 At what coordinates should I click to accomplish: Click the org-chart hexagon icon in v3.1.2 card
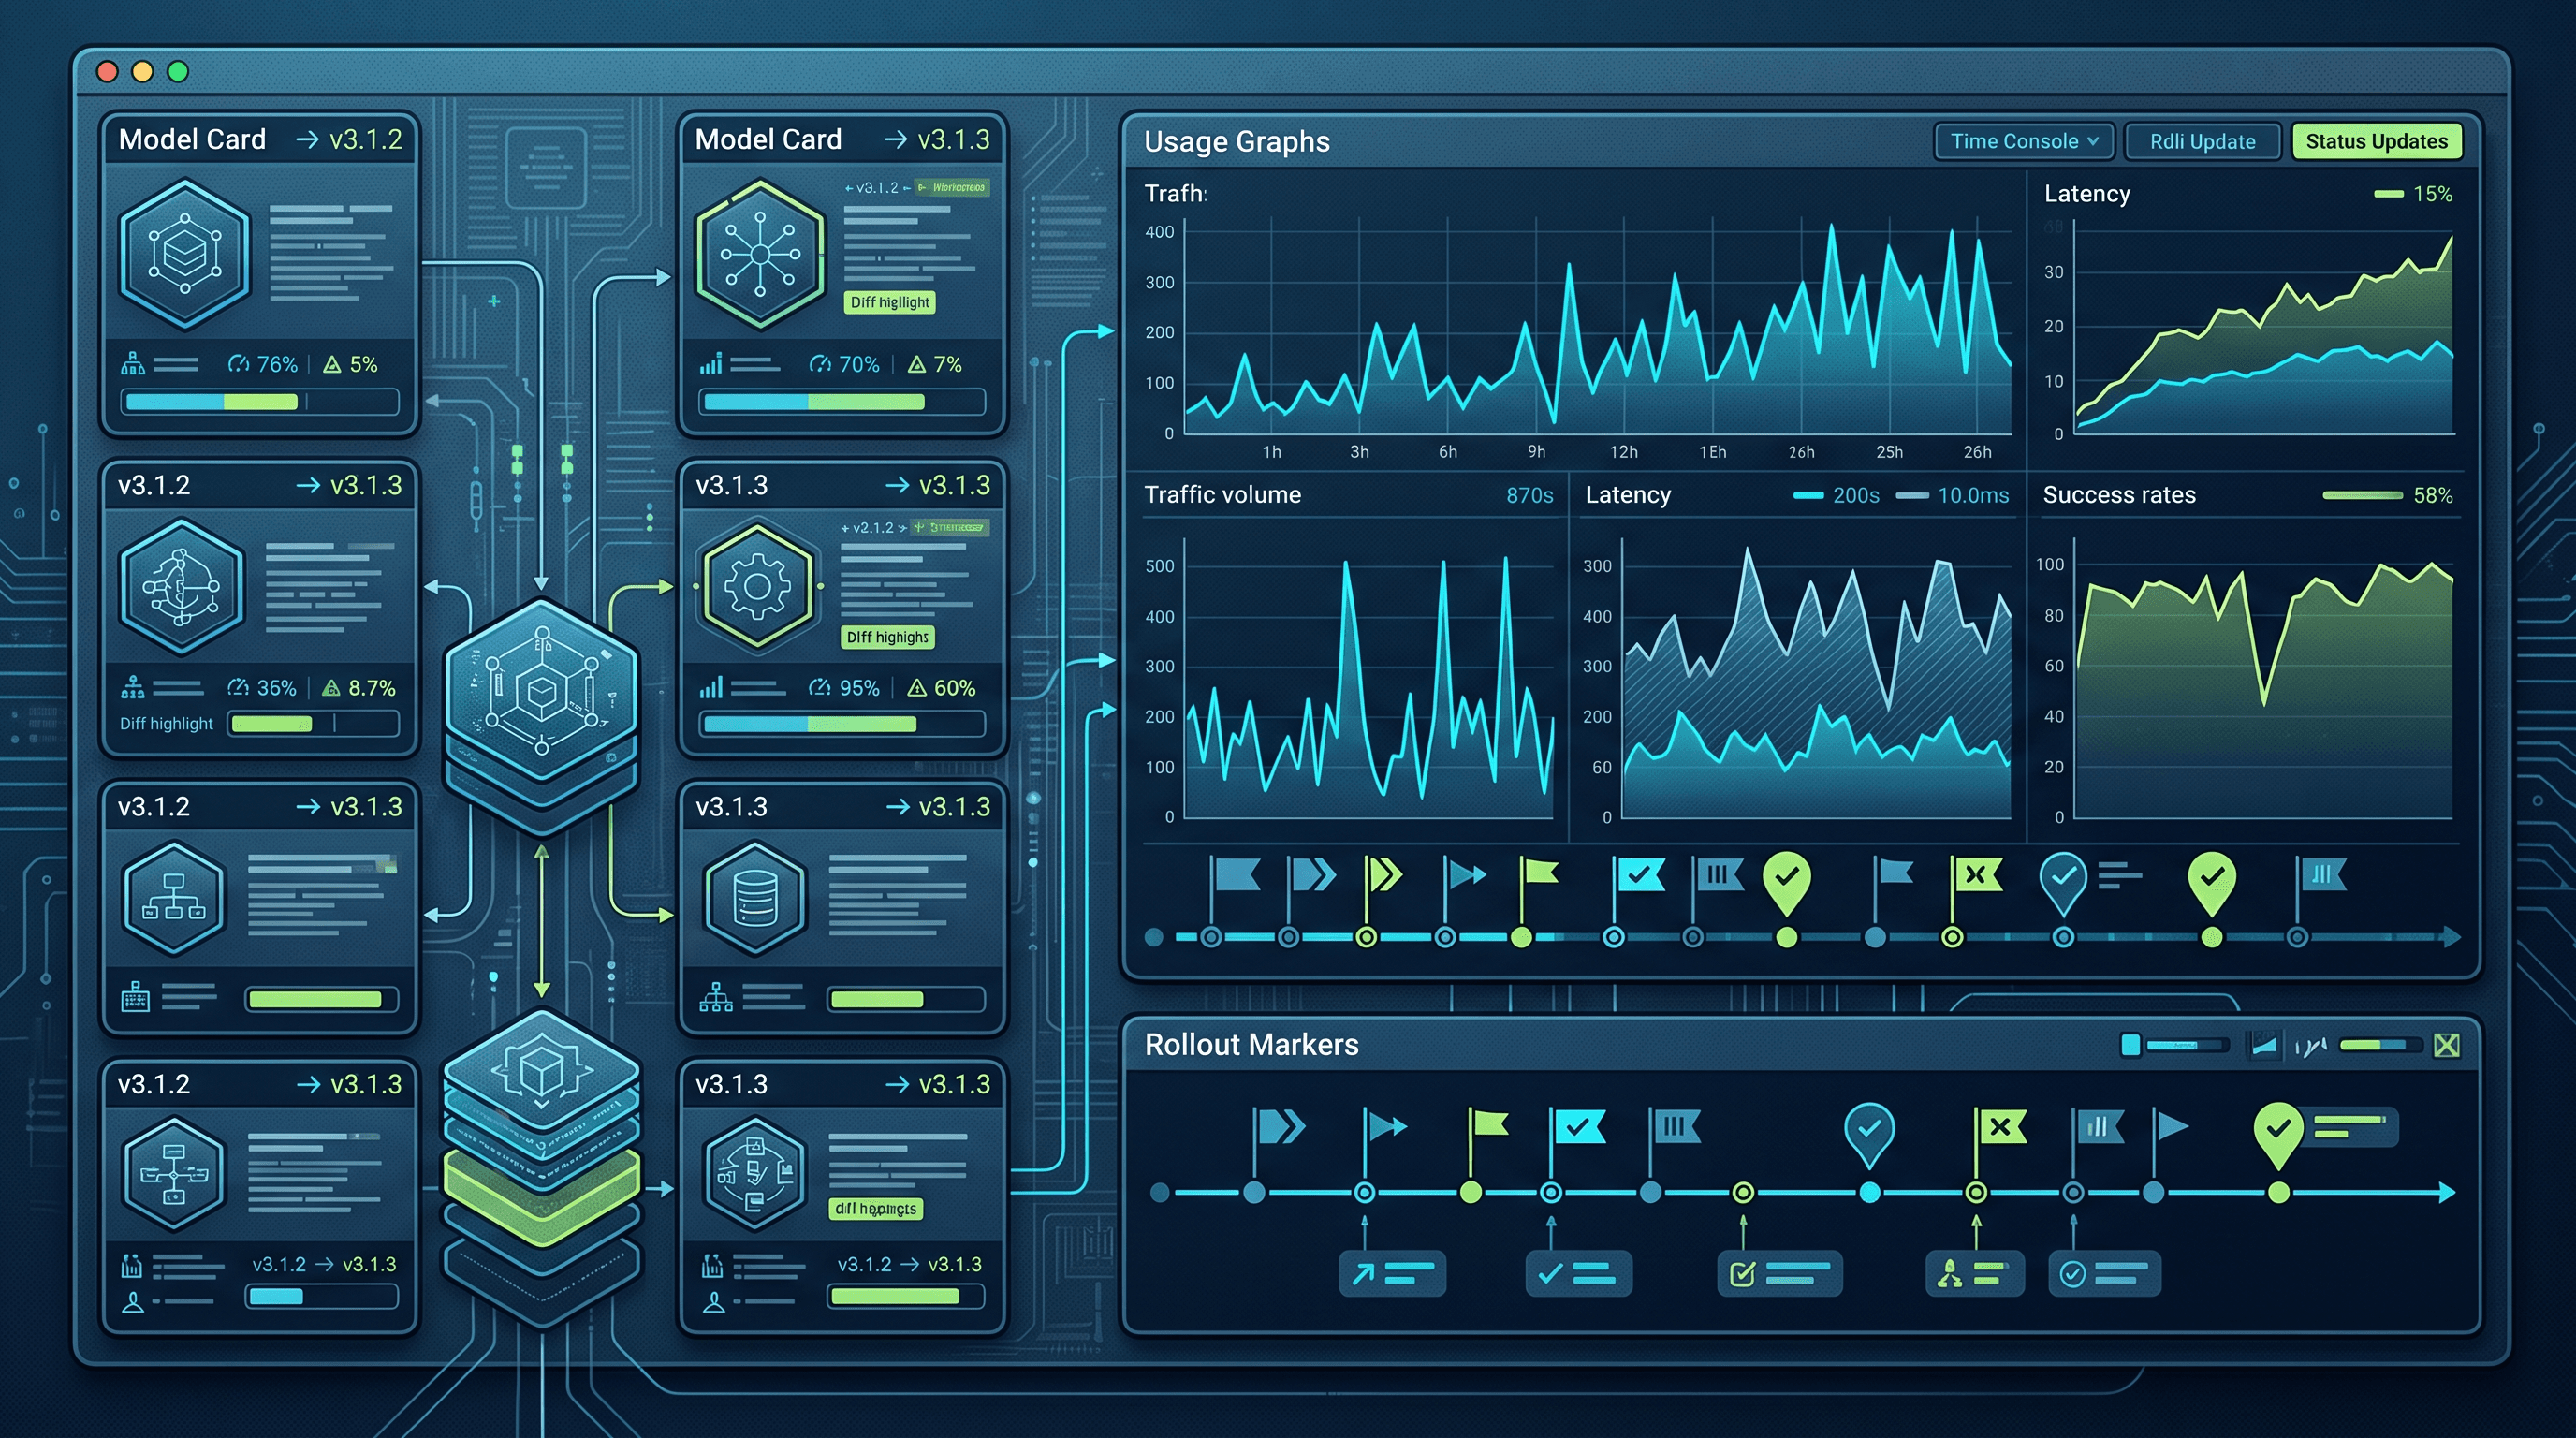pyautogui.click(x=174, y=897)
